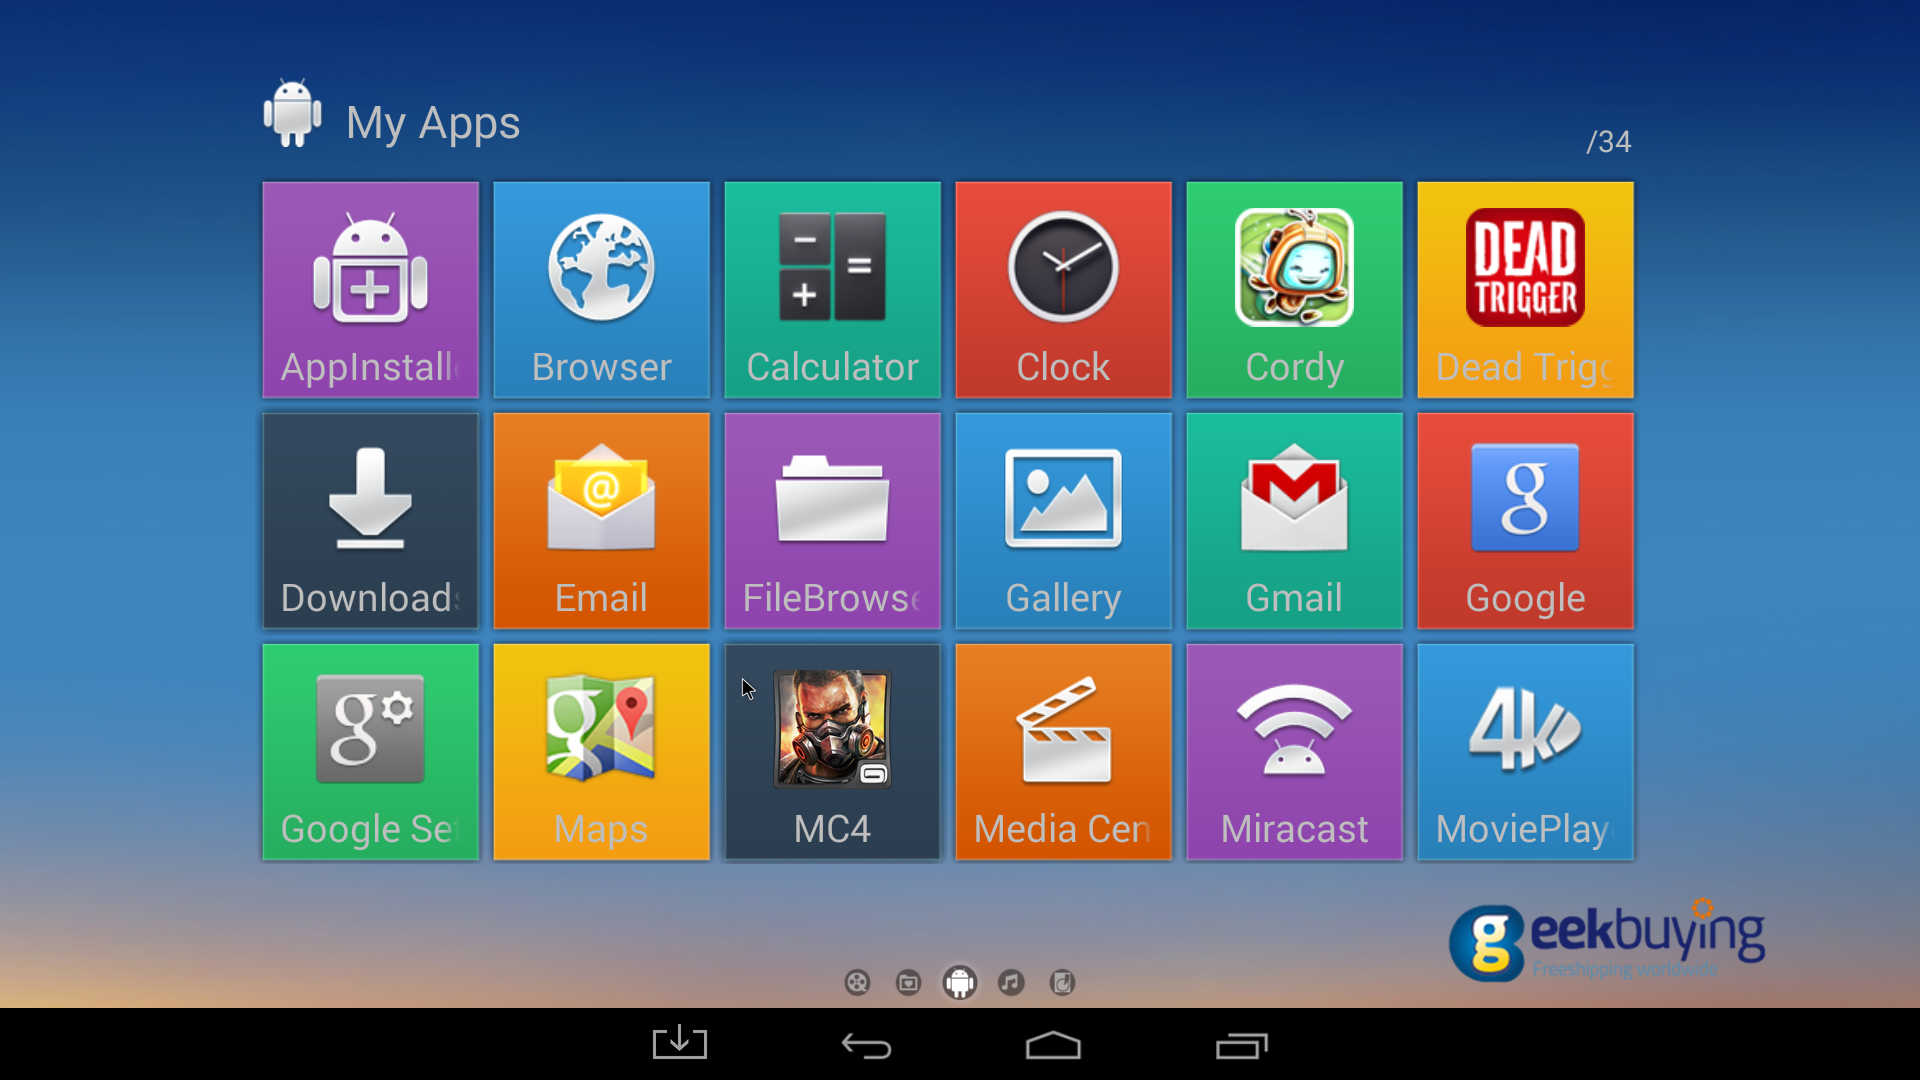Open the Dead Trigger game app
This screenshot has height=1080, width=1920.
pos(1524,289)
